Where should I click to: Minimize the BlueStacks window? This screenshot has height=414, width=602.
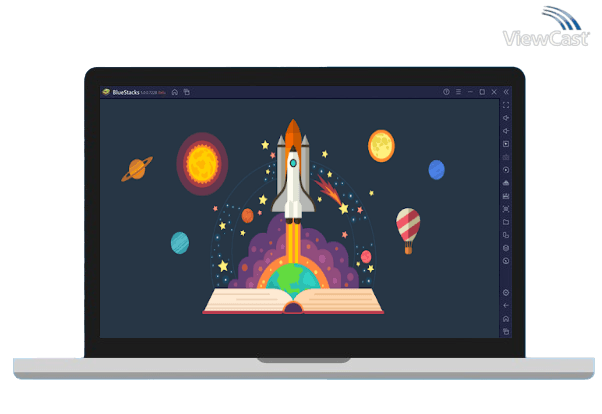click(470, 92)
